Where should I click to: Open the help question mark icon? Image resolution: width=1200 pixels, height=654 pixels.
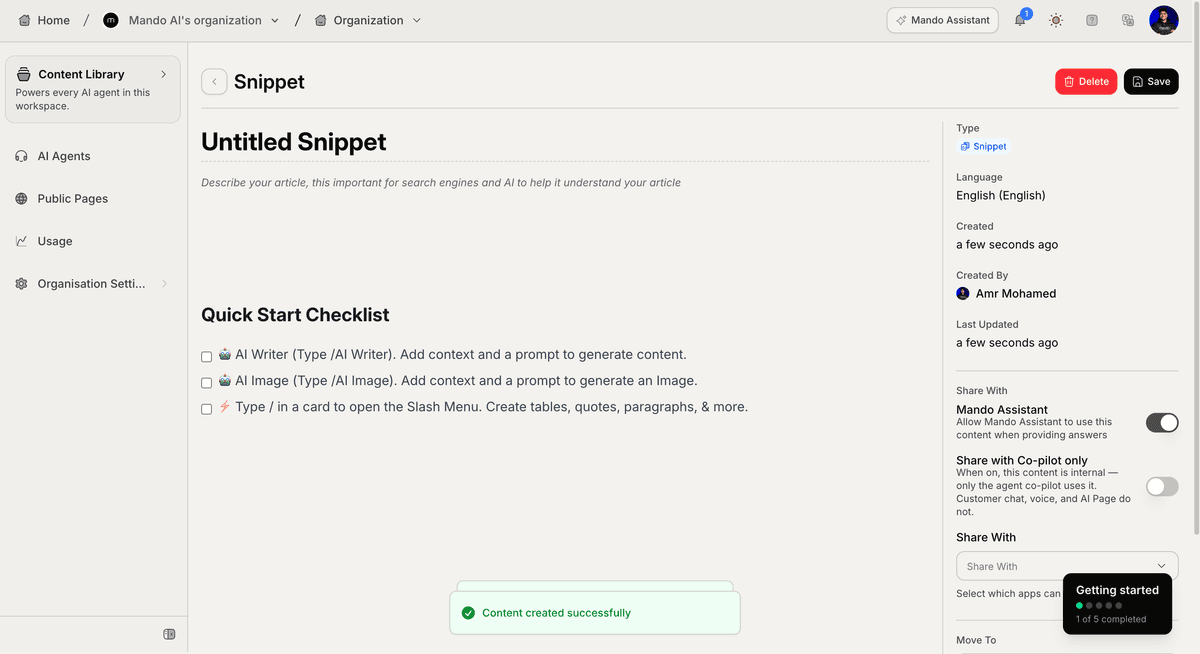pos(1092,20)
